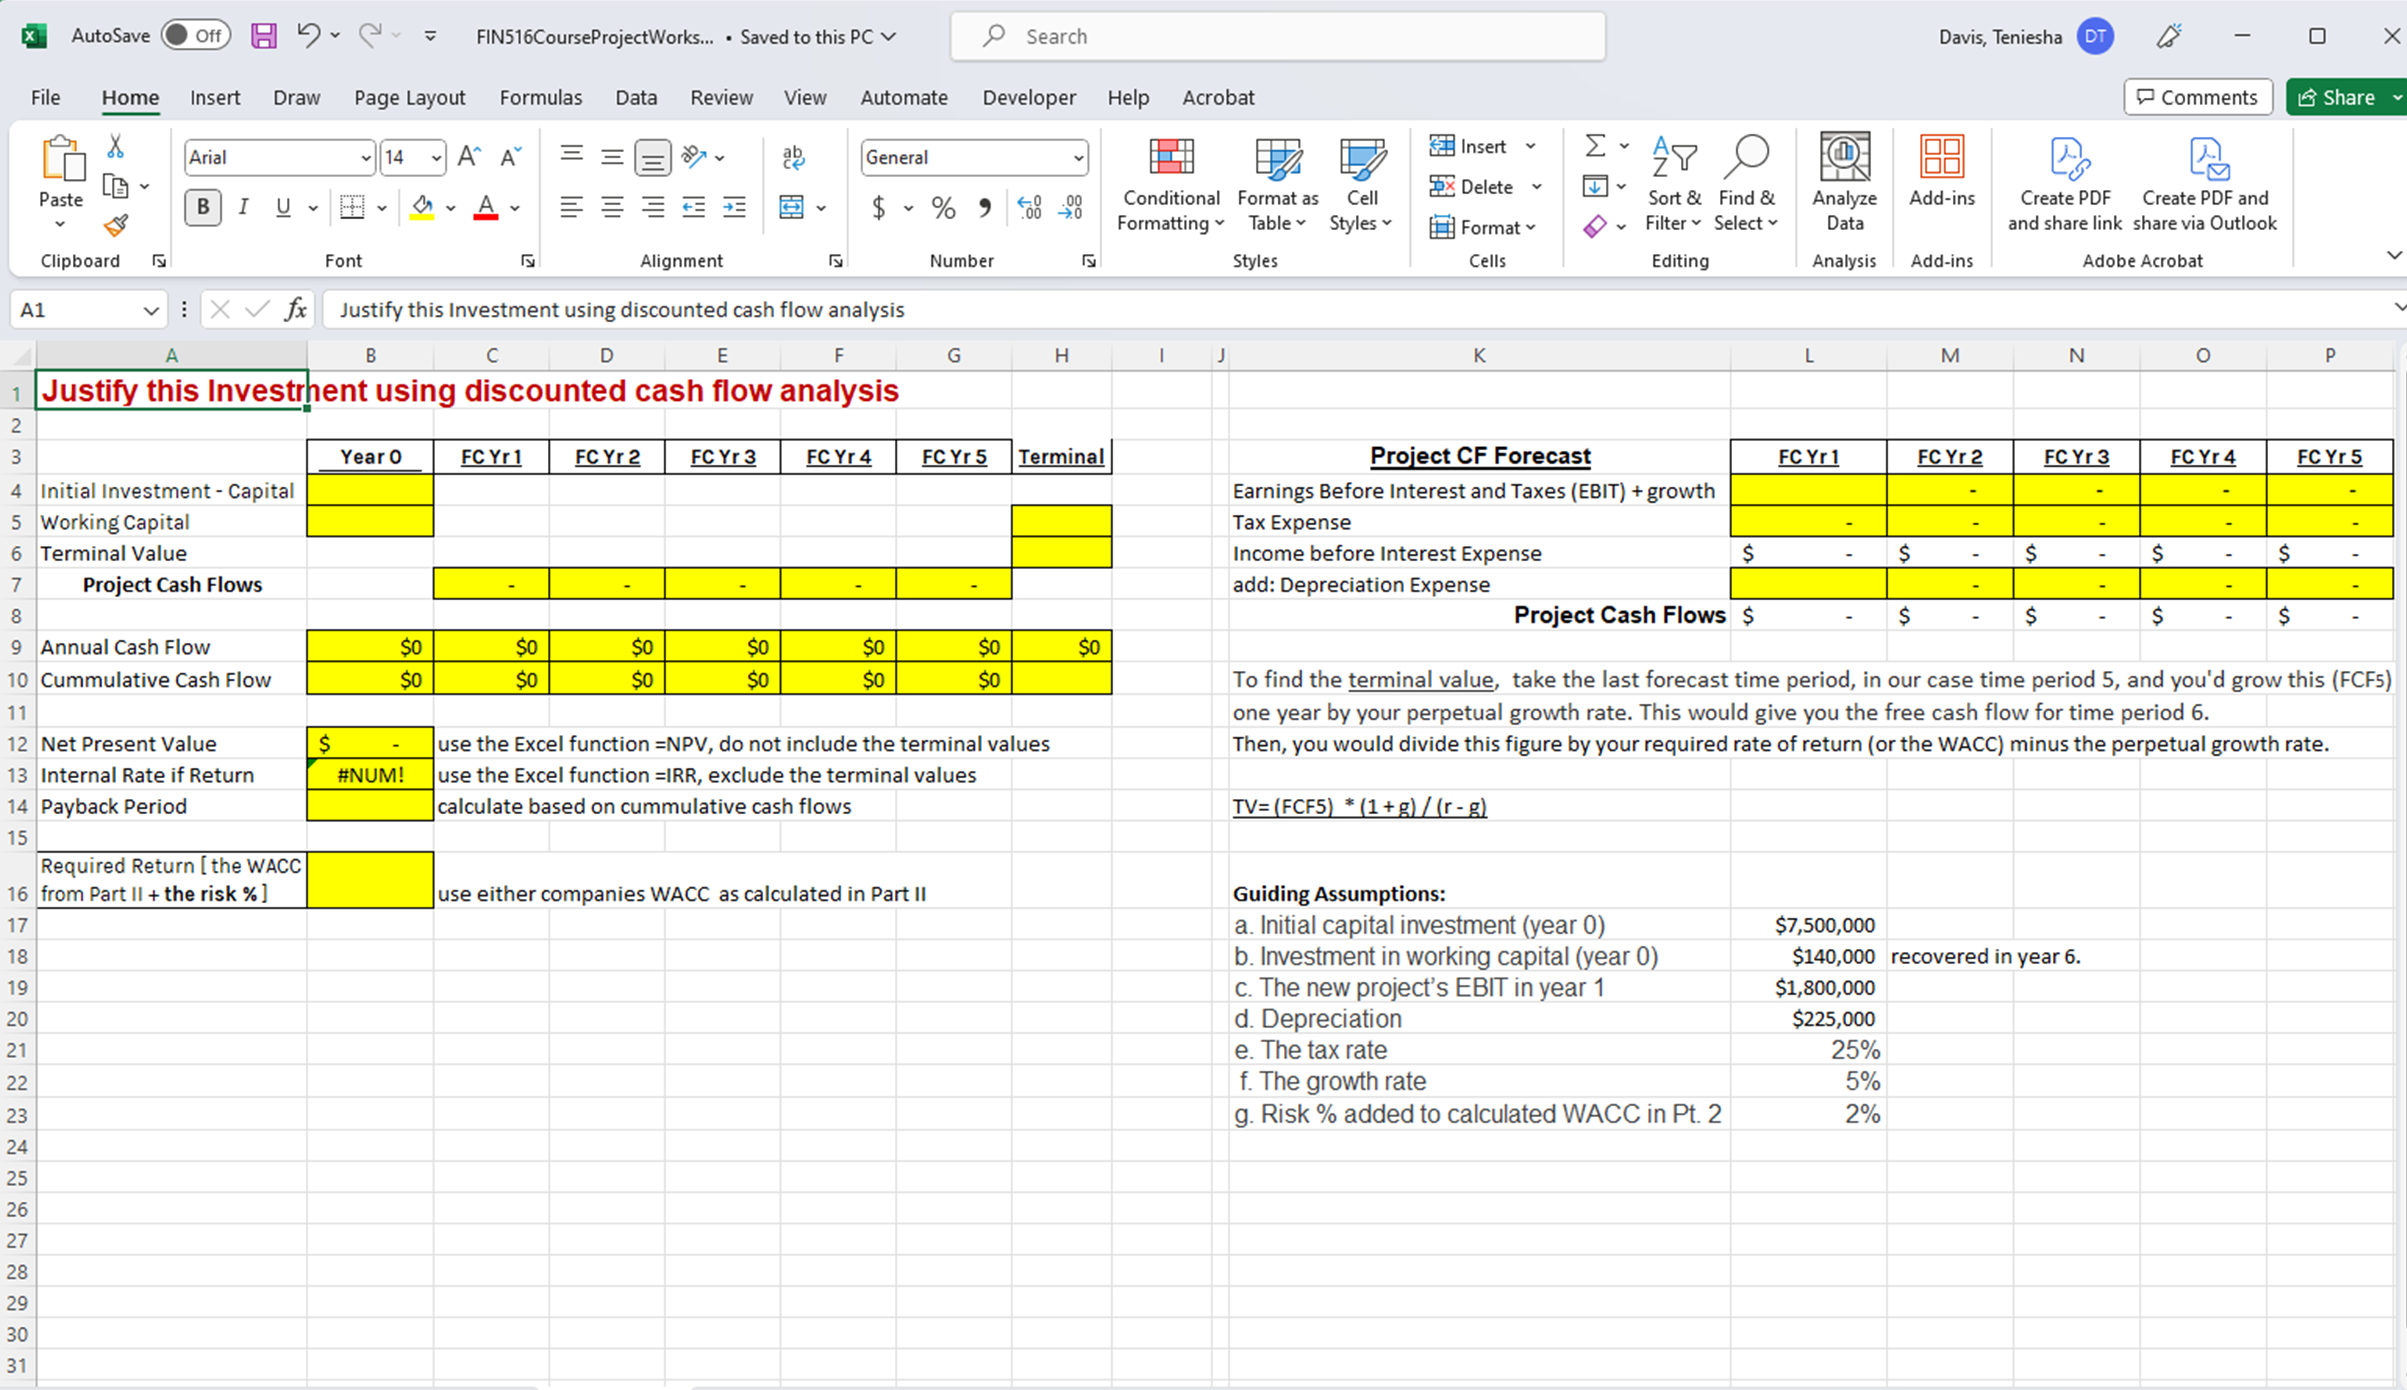Image resolution: width=2407 pixels, height=1390 pixels.
Task: Open the font size 14 dropdown
Action: 436,158
